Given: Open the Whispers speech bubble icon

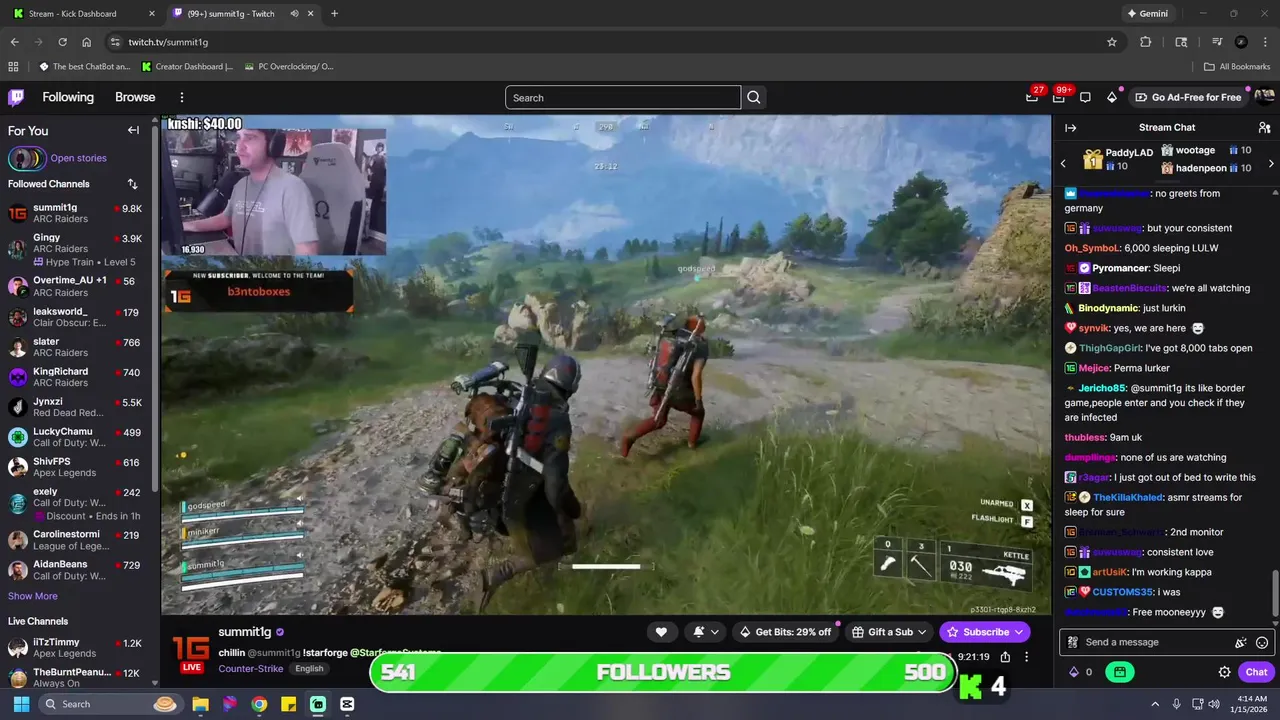Looking at the screenshot, I should click(1085, 97).
